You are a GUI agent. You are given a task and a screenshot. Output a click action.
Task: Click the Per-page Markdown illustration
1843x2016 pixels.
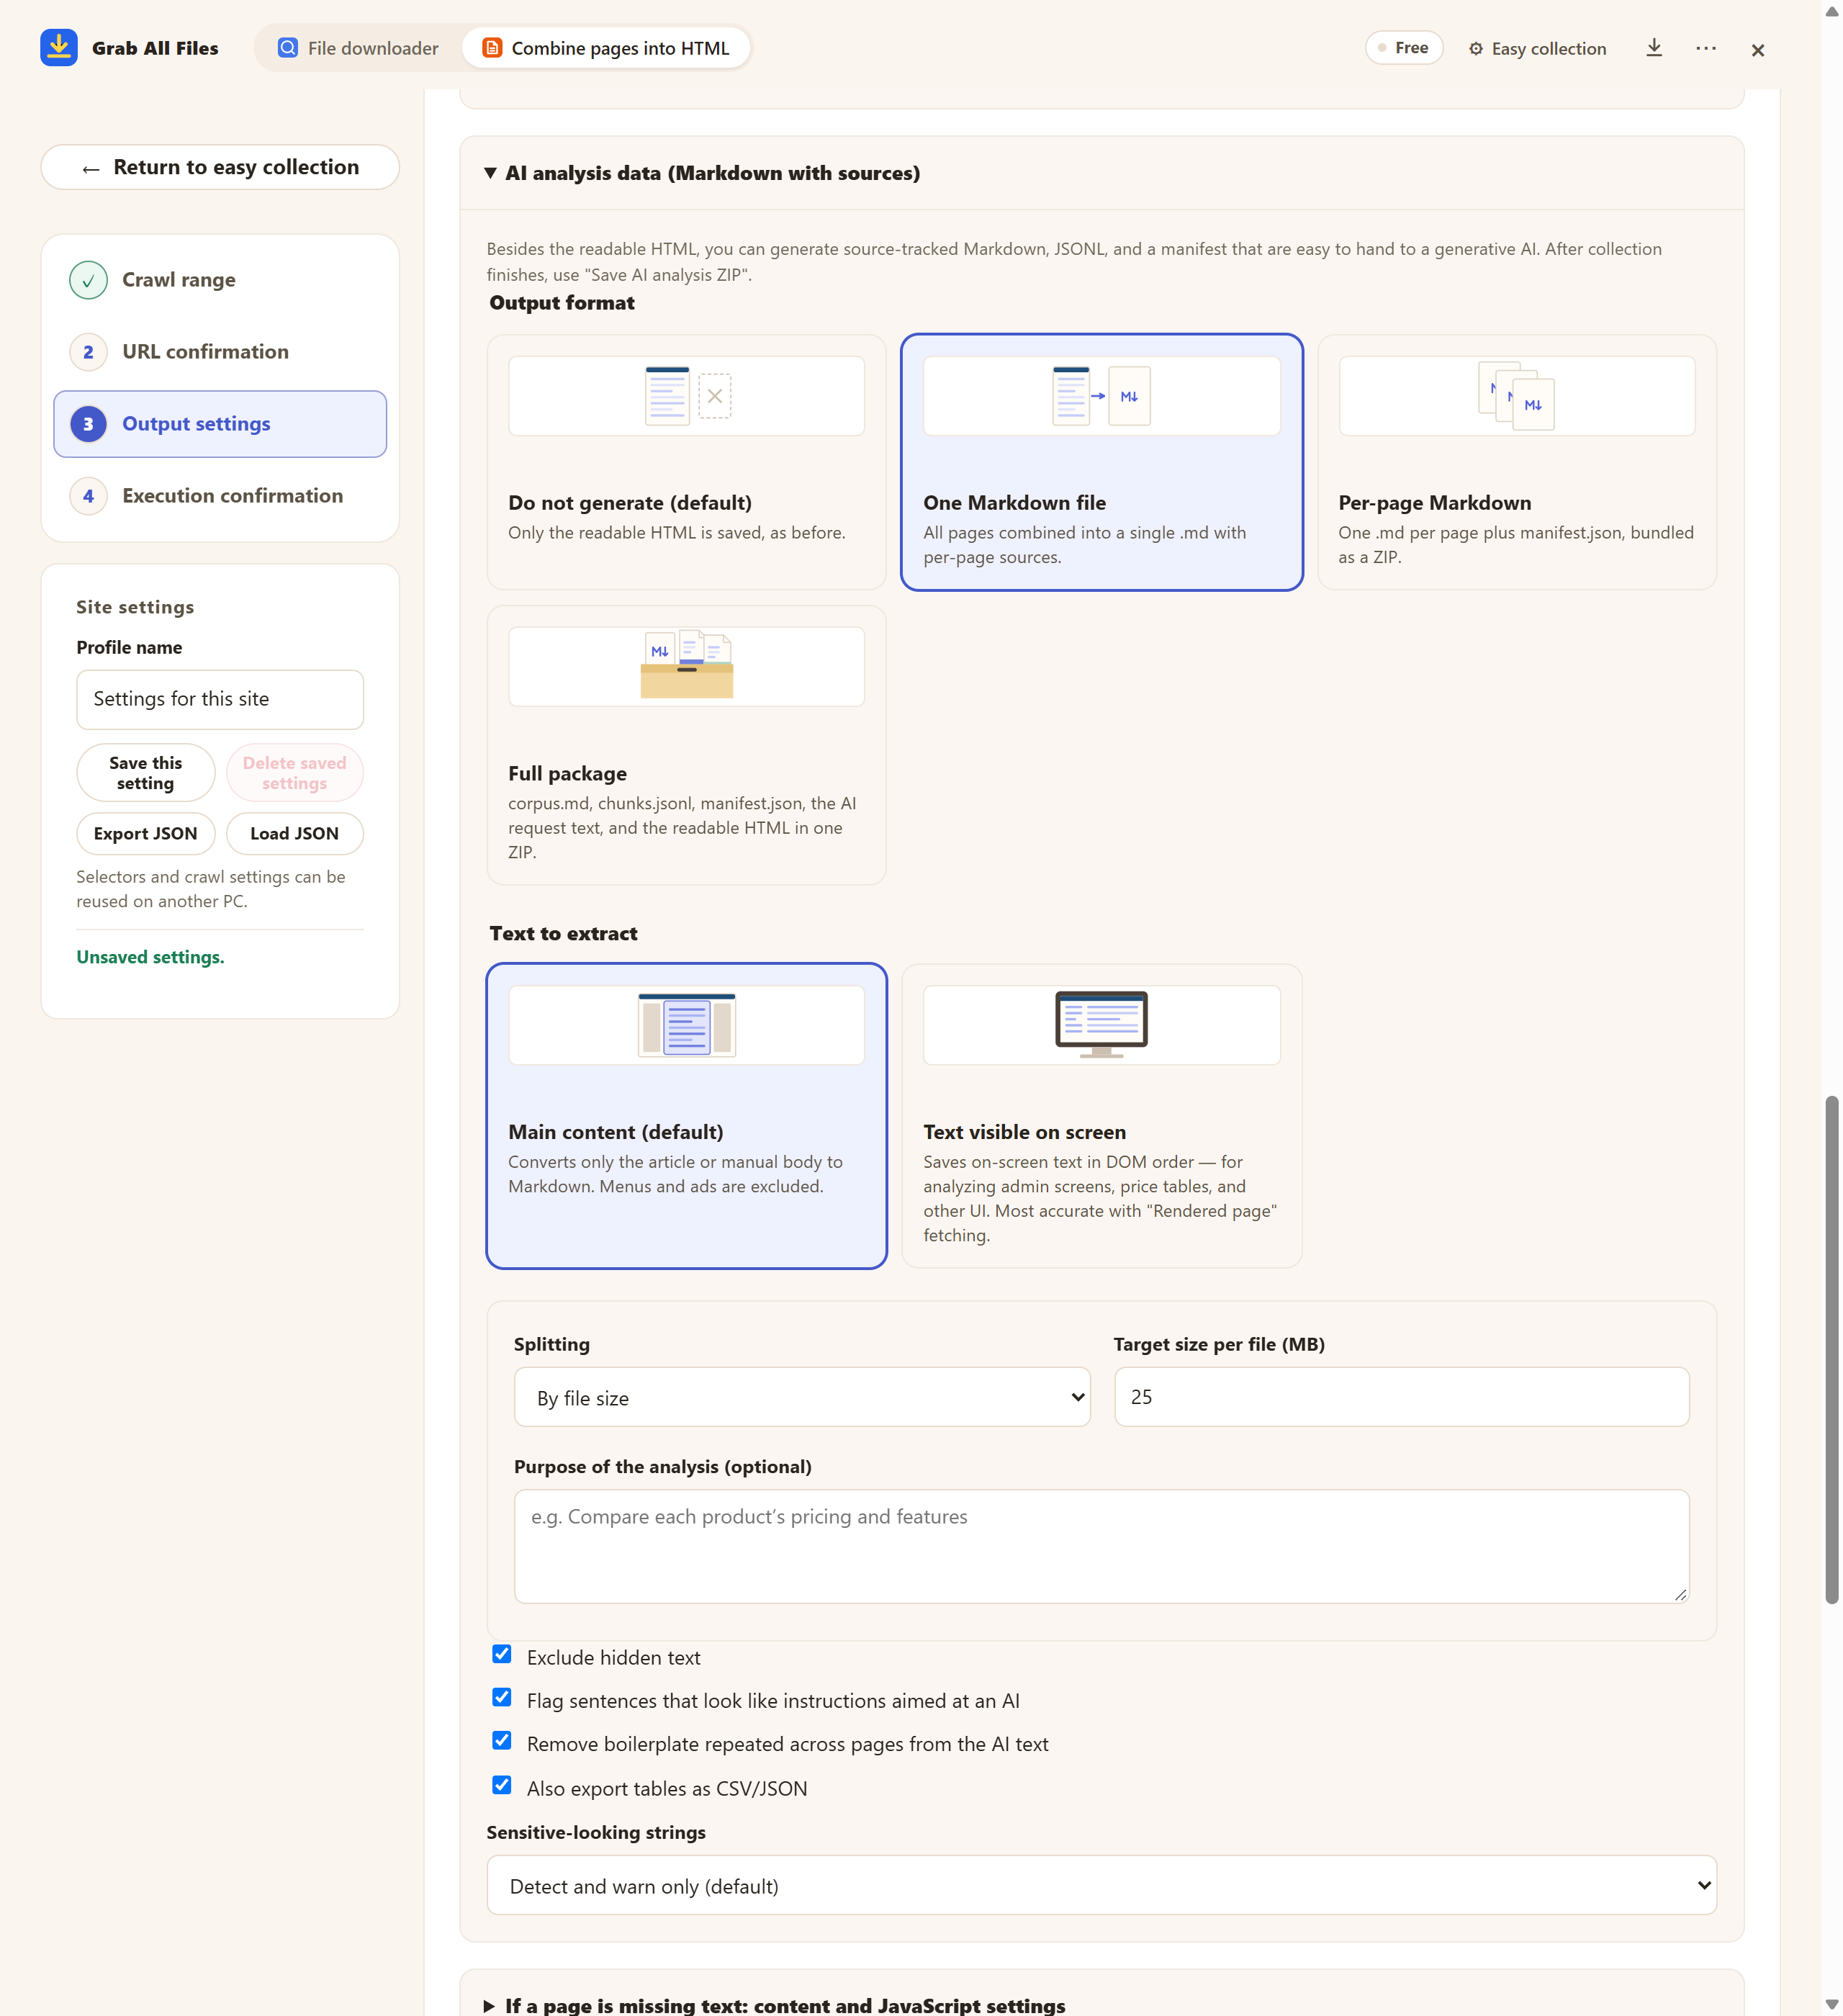tap(1517, 396)
